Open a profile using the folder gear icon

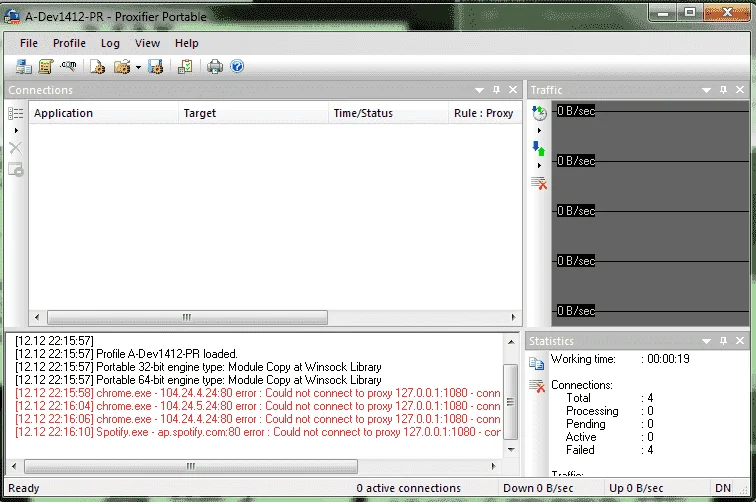pyautogui.click(x=122, y=67)
